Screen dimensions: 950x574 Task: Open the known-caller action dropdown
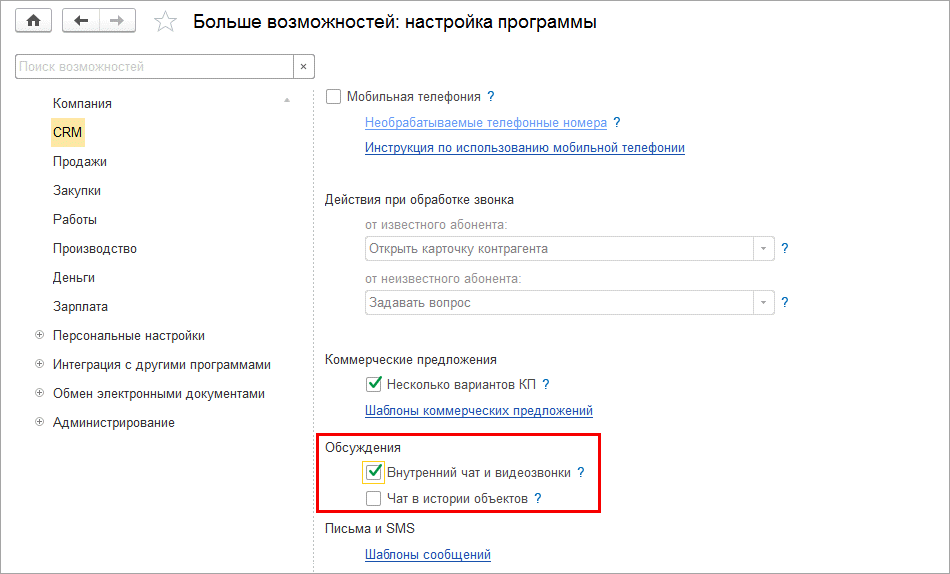764,248
